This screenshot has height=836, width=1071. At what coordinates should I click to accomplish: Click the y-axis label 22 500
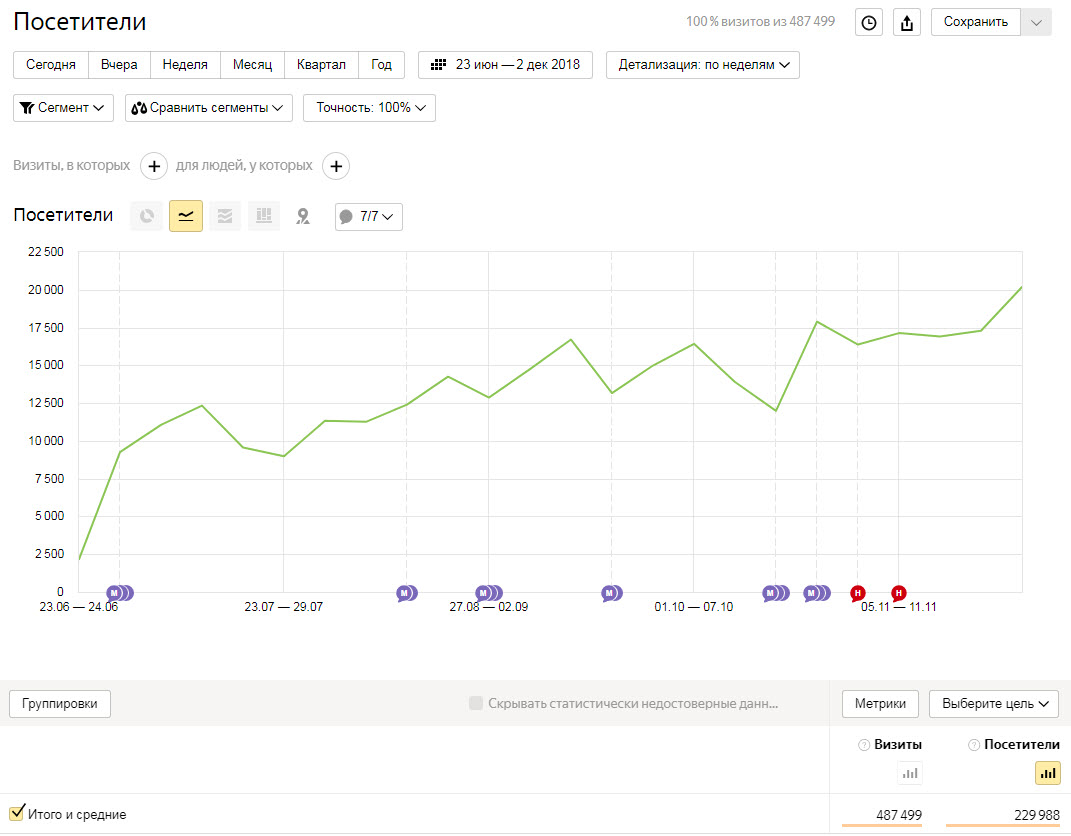tap(46, 252)
